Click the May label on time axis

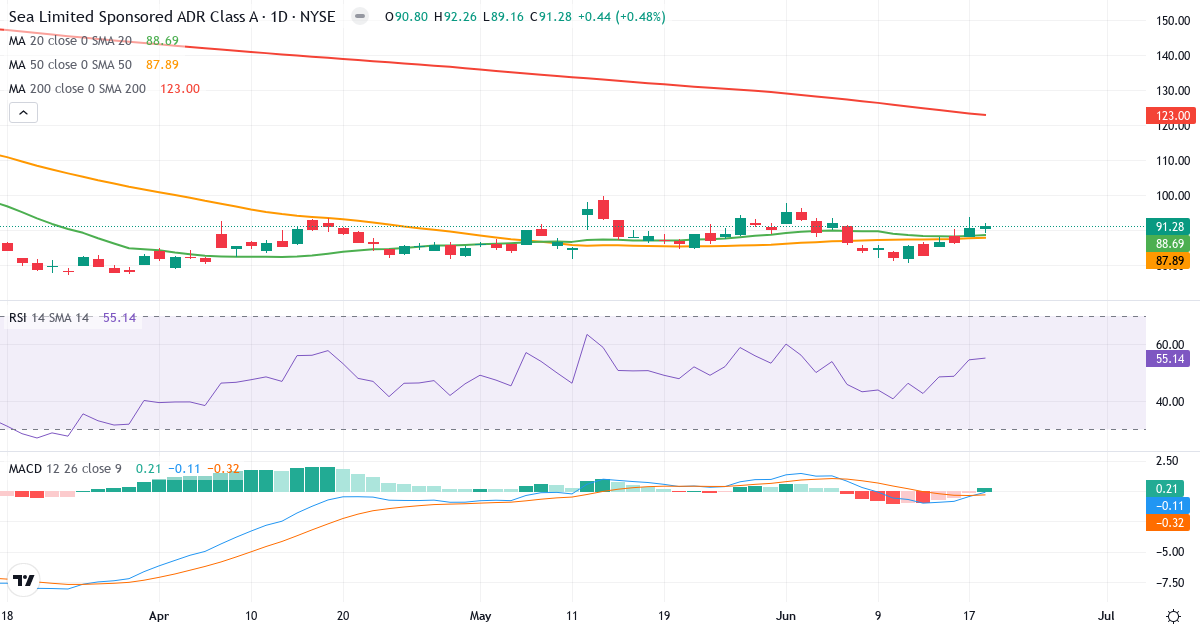[481, 616]
